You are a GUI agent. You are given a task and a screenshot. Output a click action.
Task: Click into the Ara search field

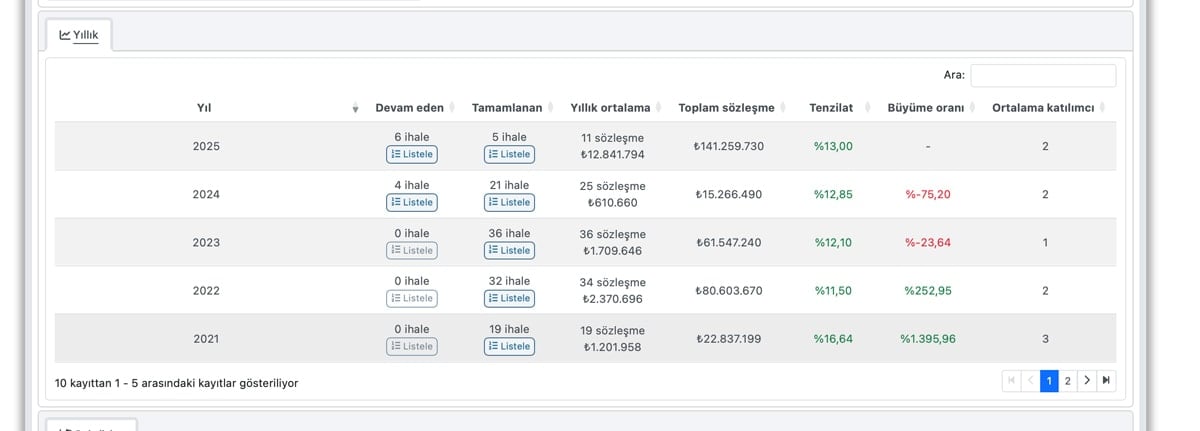[x=1043, y=75]
